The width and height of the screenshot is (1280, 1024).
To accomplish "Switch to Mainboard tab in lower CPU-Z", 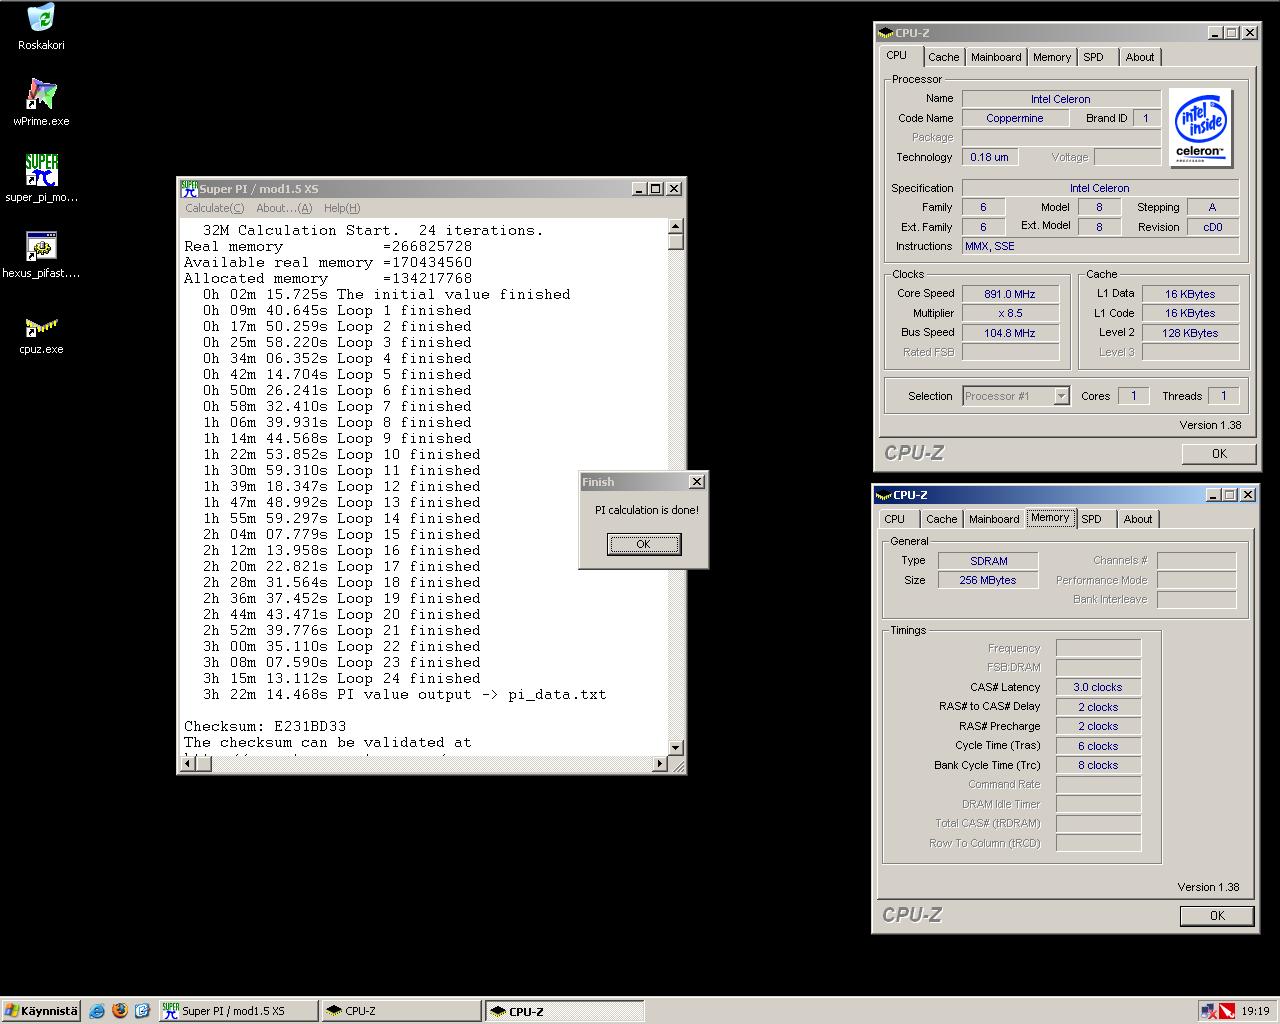I will pyautogui.click(x=994, y=519).
